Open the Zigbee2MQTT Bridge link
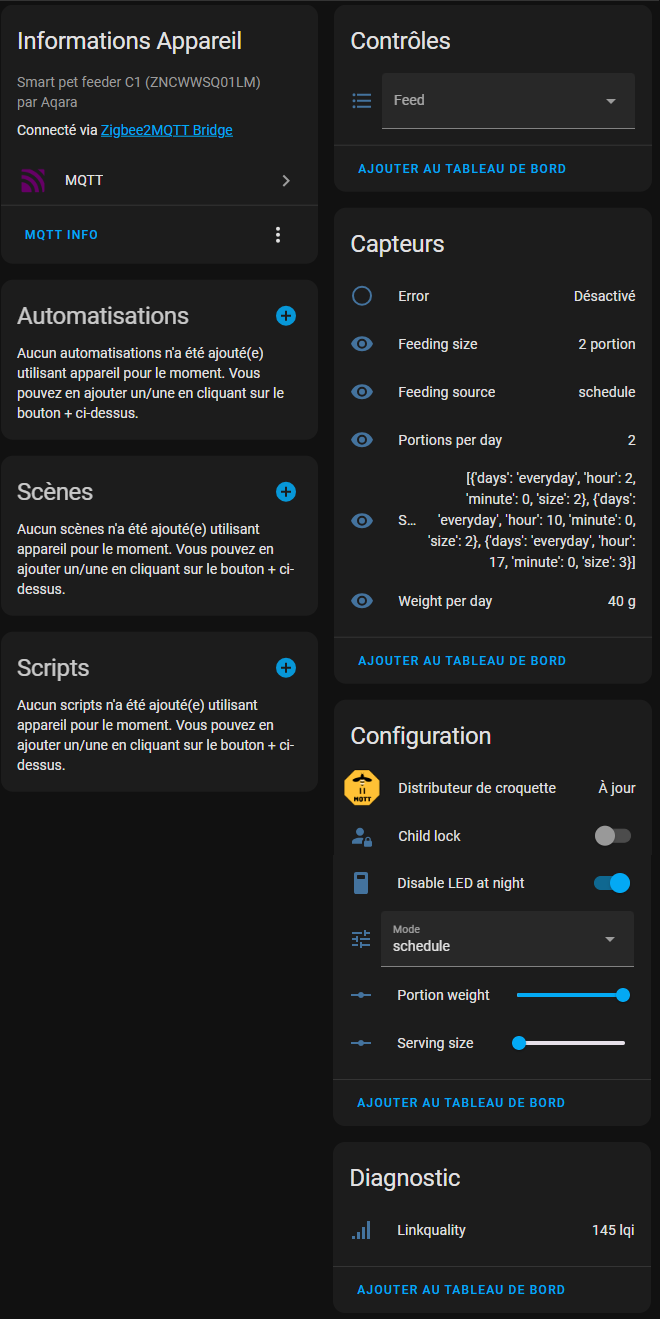This screenshot has width=660, height=1319. [x=167, y=130]
